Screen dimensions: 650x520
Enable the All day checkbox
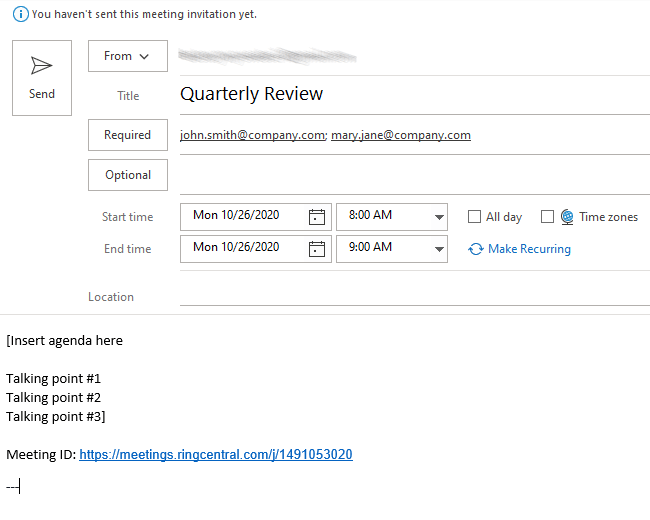click(474, 216)
